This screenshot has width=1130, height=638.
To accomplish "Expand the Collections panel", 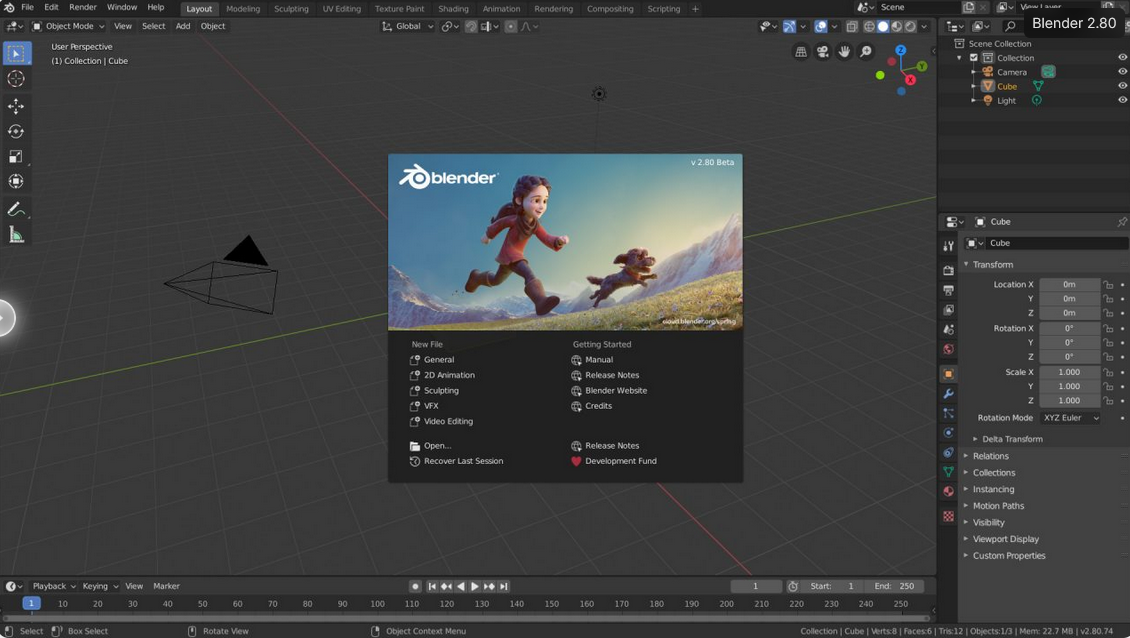I will pyautogui.click(x=993, y=473).
